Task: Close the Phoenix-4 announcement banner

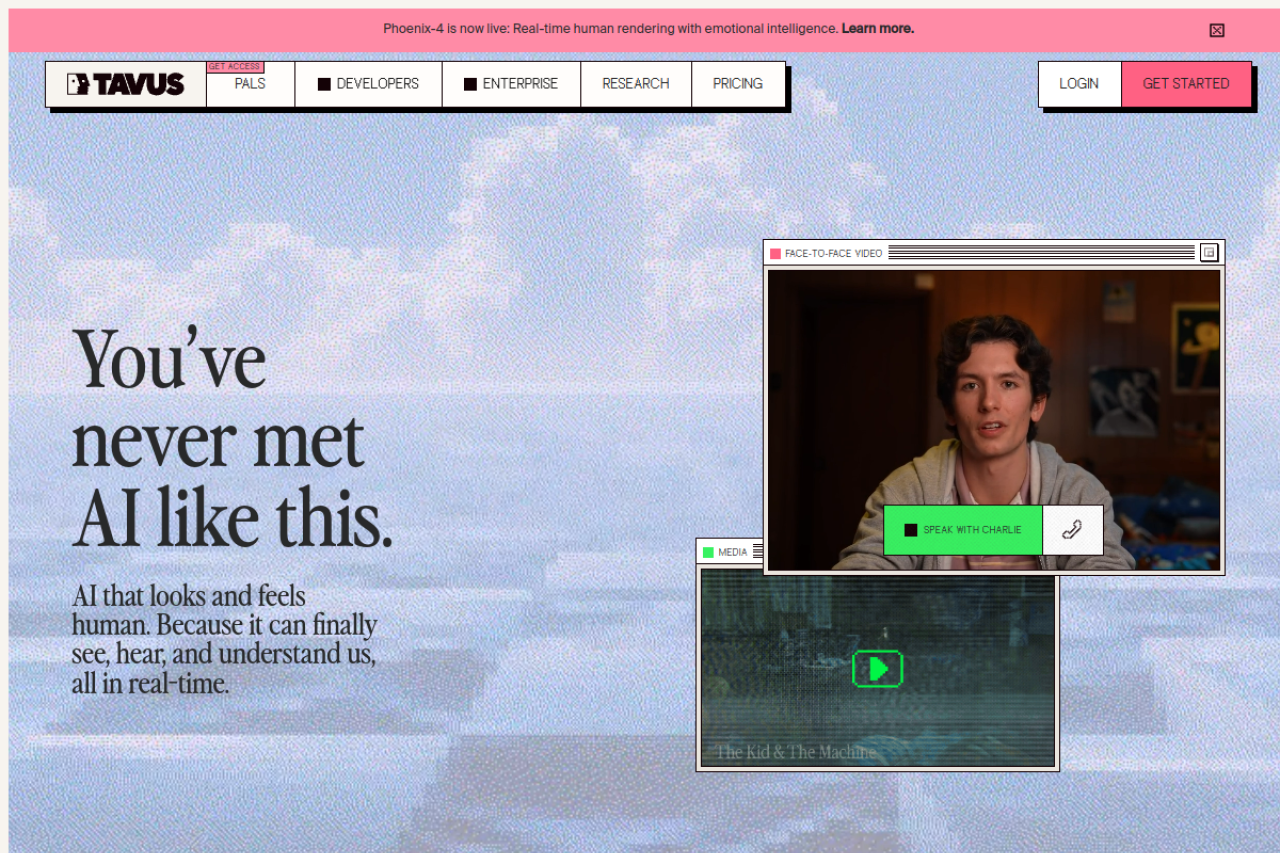Action: 1217,30
